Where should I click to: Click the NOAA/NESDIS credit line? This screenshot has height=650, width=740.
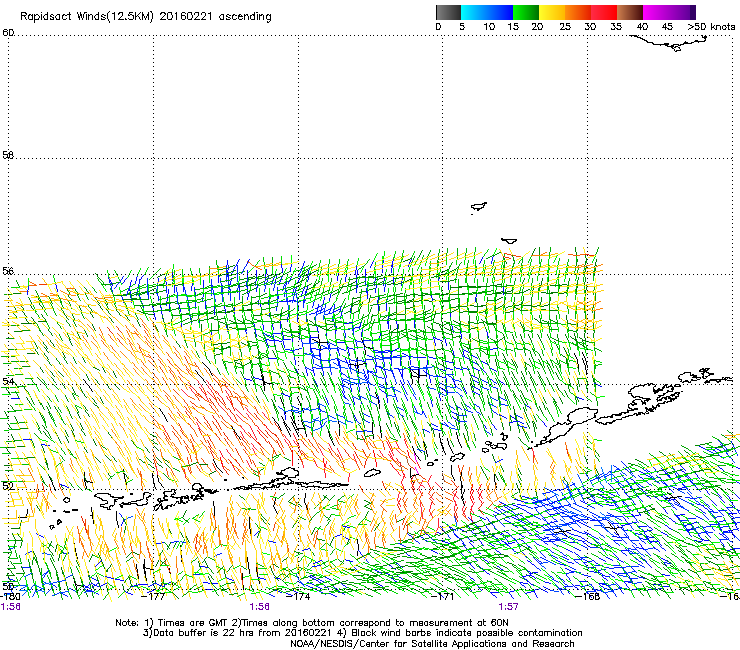pyautogui.click(x=432, y=644)
